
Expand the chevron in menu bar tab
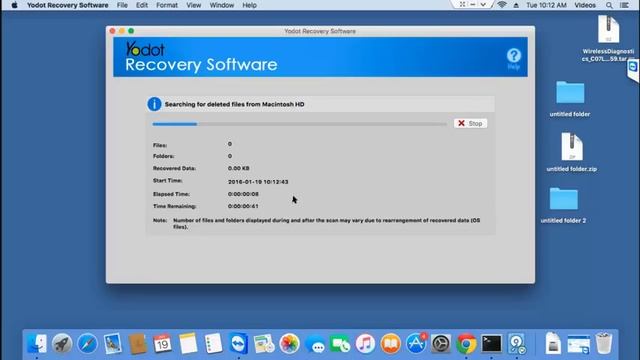click(x=483, y=4)
